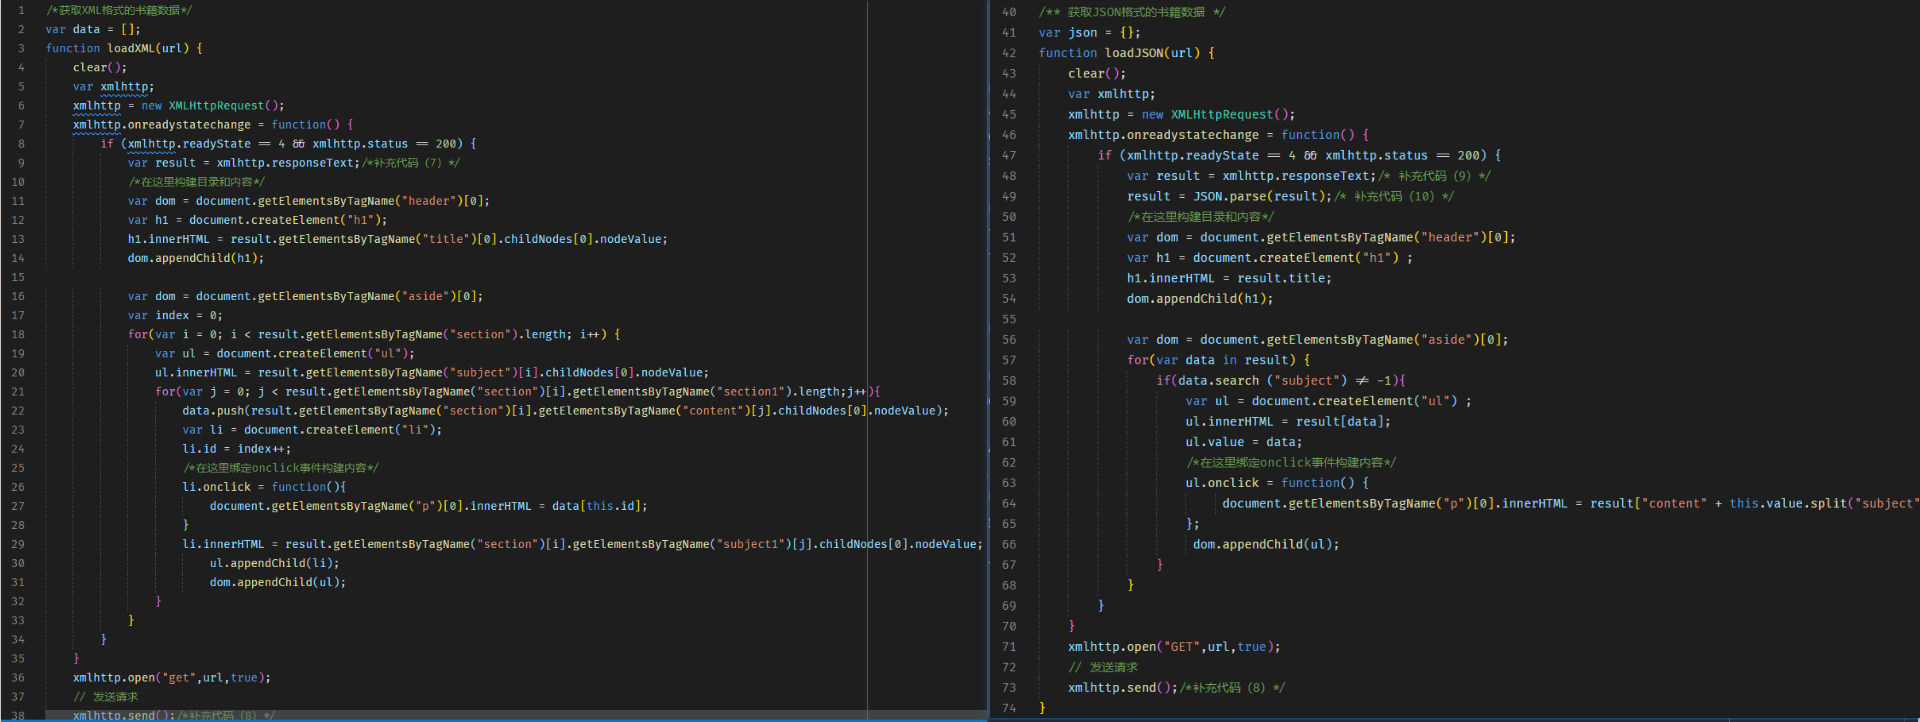Viewport: 1920px width, 722px height.
Task: Click 'result["content" + this.value.split' on line 64
Action: pyautogui.click(x=1716, y=503)
